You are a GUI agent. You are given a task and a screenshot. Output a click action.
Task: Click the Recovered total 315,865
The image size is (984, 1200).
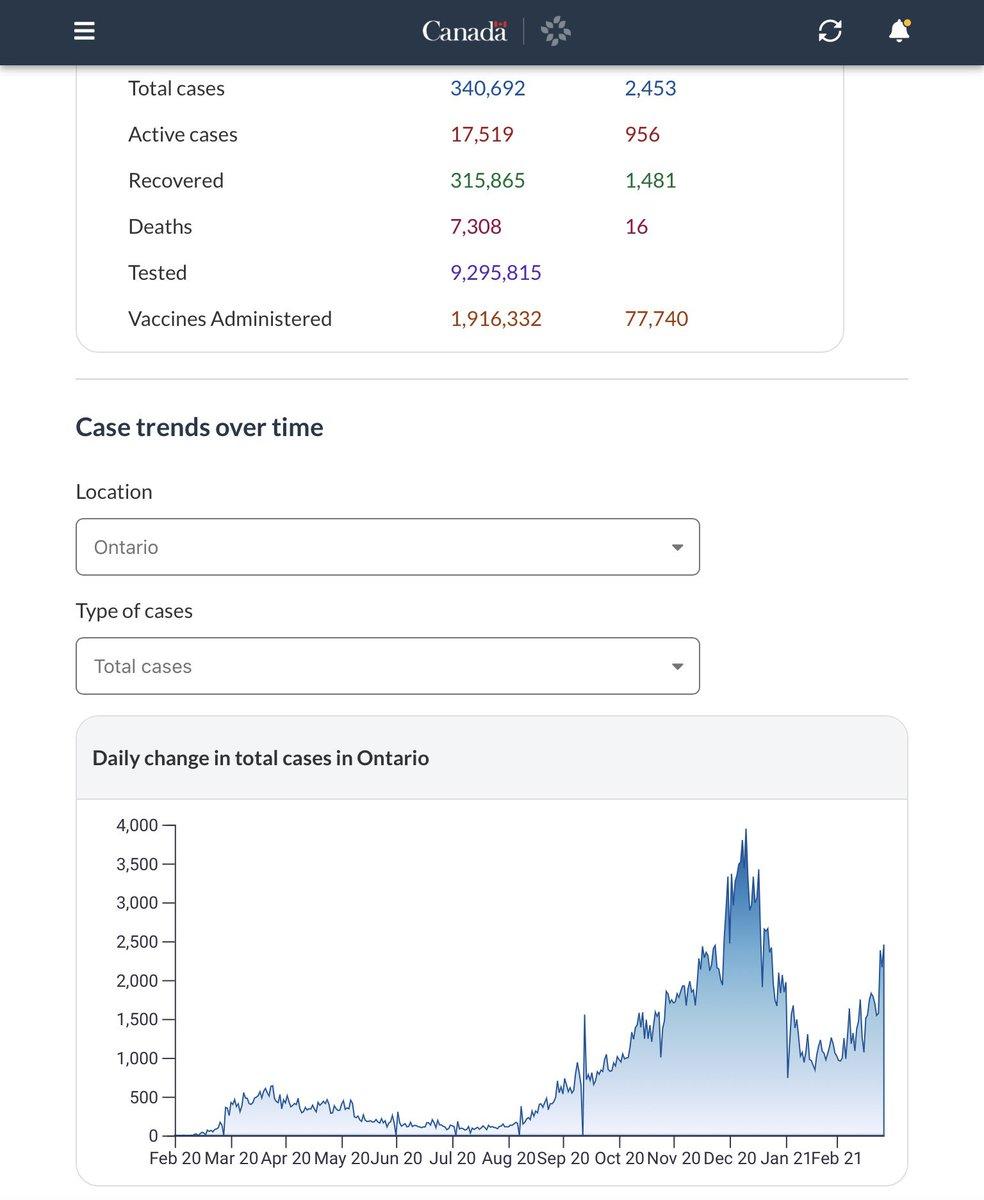click(487, 180)
